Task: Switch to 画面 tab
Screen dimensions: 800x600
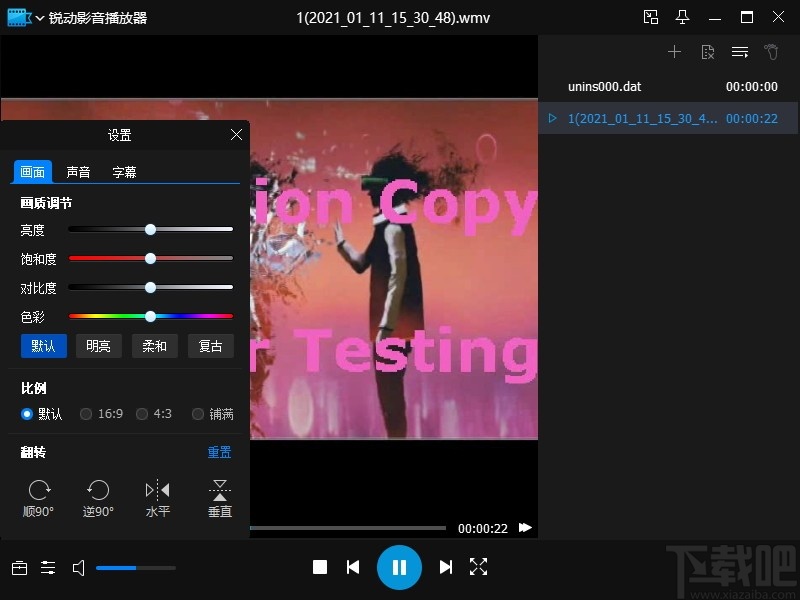Action: pos(32,172)
